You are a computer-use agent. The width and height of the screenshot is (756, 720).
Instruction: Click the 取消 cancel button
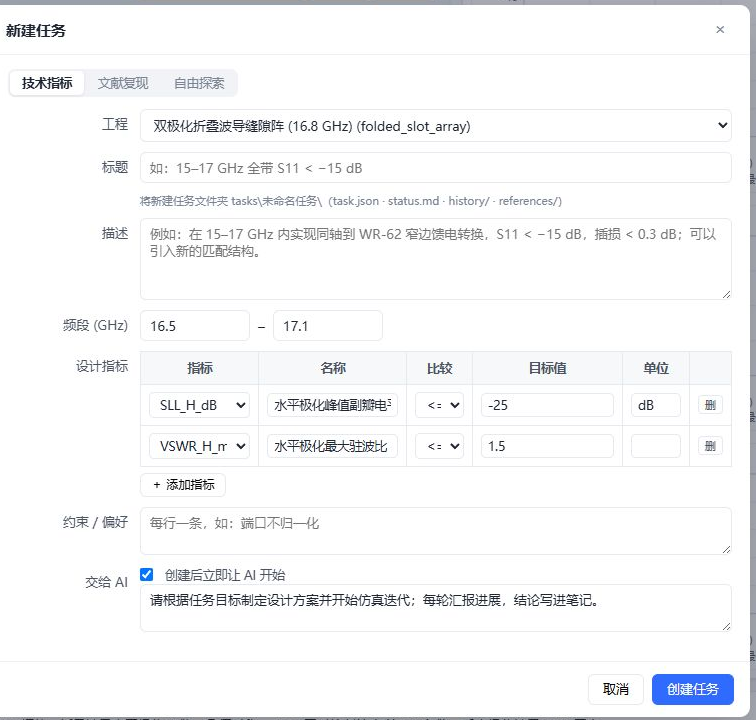616,689
